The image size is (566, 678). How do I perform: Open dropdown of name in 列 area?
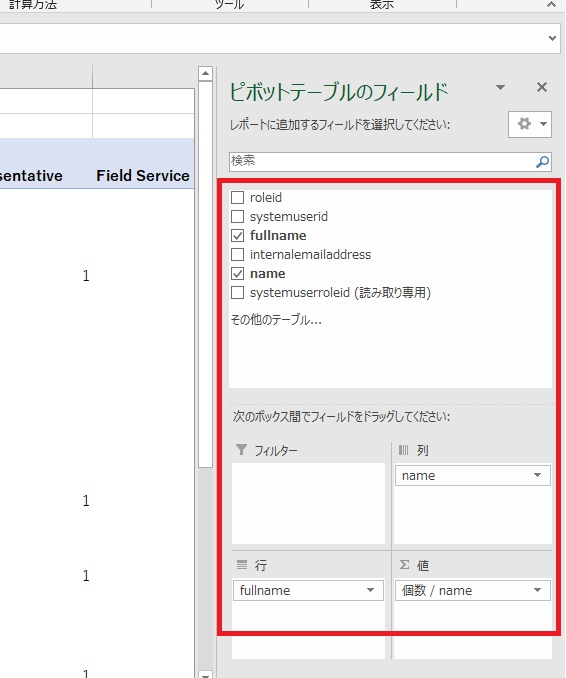click(537, 475)
